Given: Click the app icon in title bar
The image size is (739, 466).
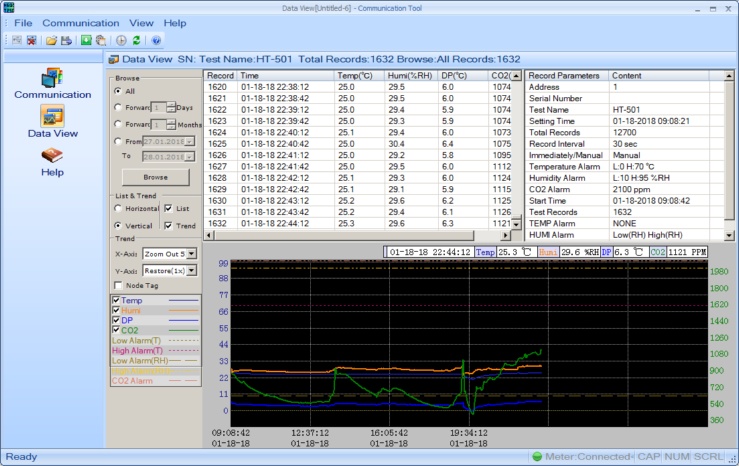Looking at the screenshot, I should tap(8, 7).
